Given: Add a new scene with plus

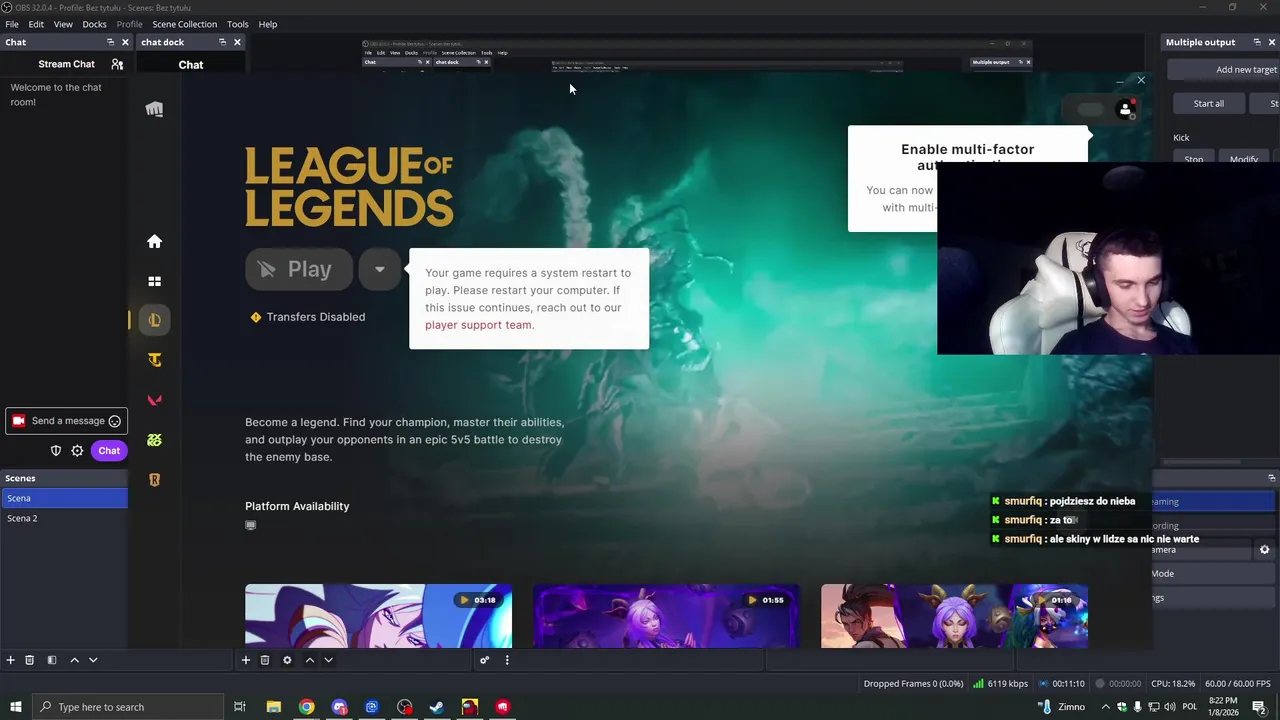Looking at the screenshot, I should (11, 660).
